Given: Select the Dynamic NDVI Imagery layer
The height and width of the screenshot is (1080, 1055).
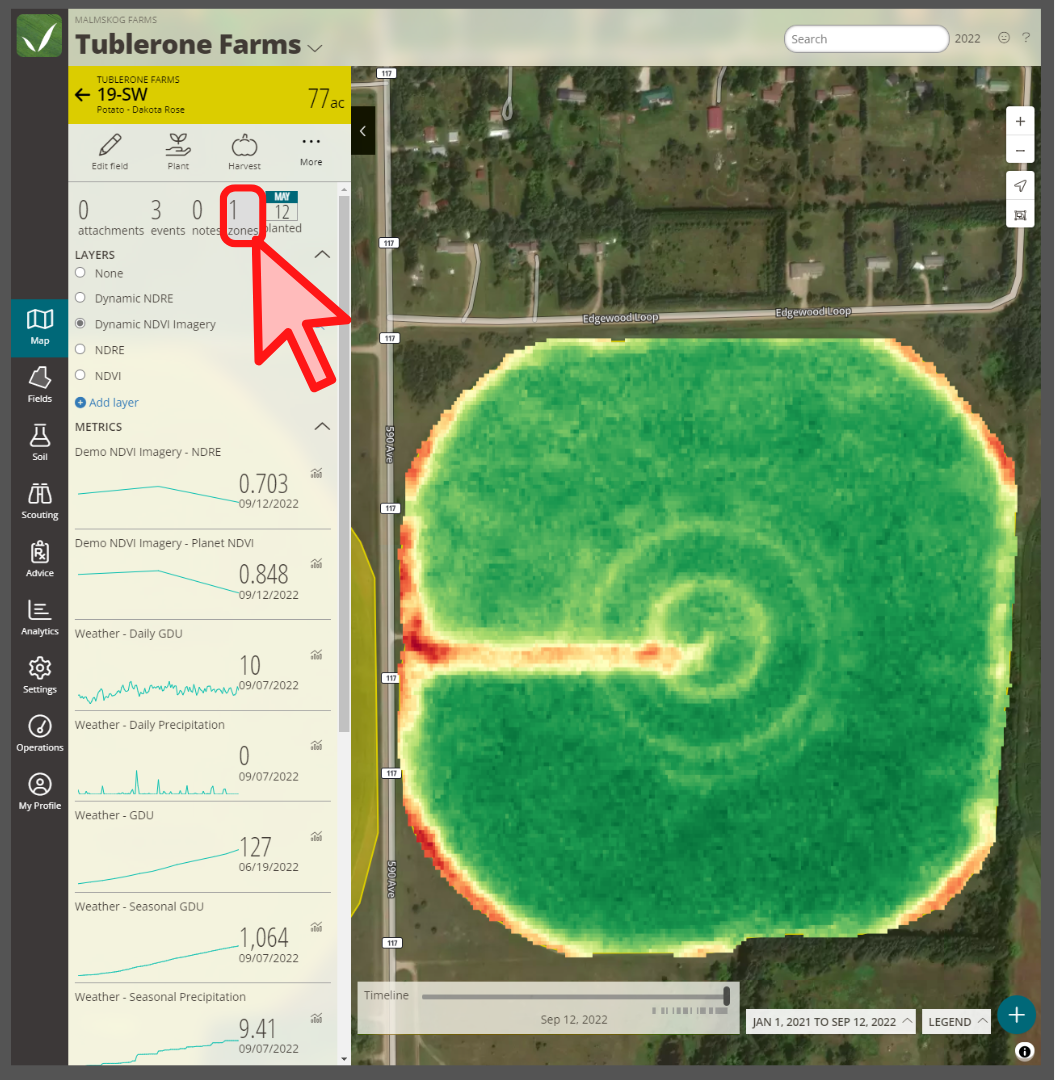Looking at the screenshot, I should [81, 324].
